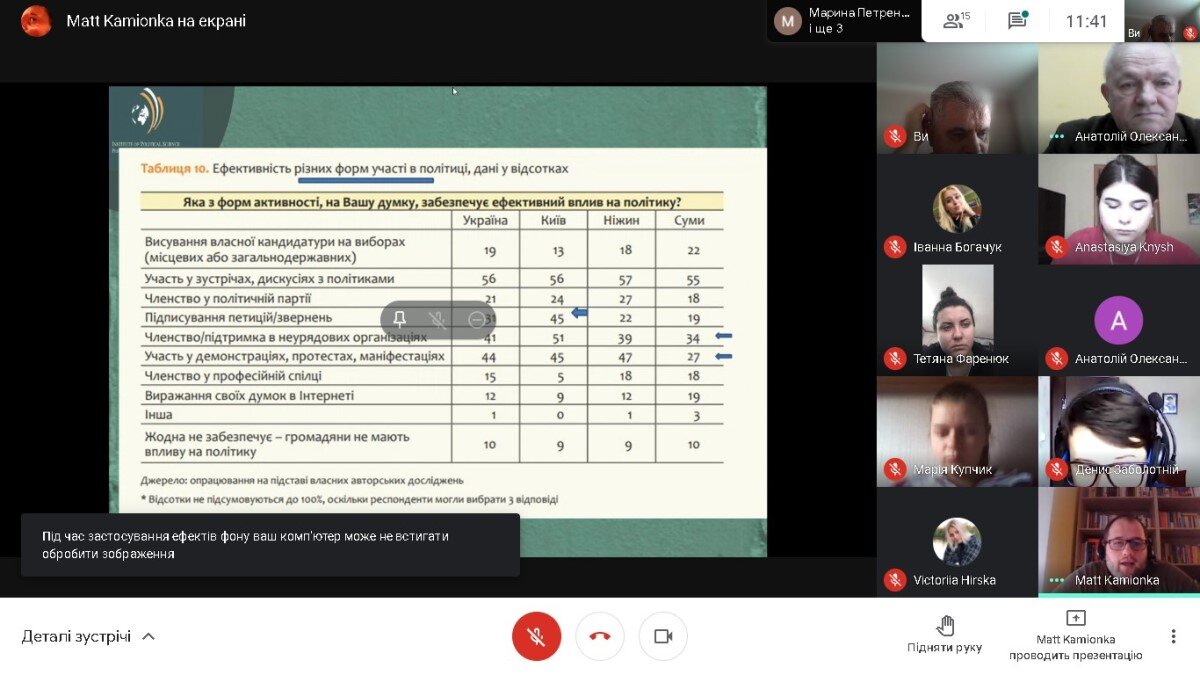This screenshot has height=675, width=1200.
Task: Open the participants list showing 15 people
Action: (957, 21)
